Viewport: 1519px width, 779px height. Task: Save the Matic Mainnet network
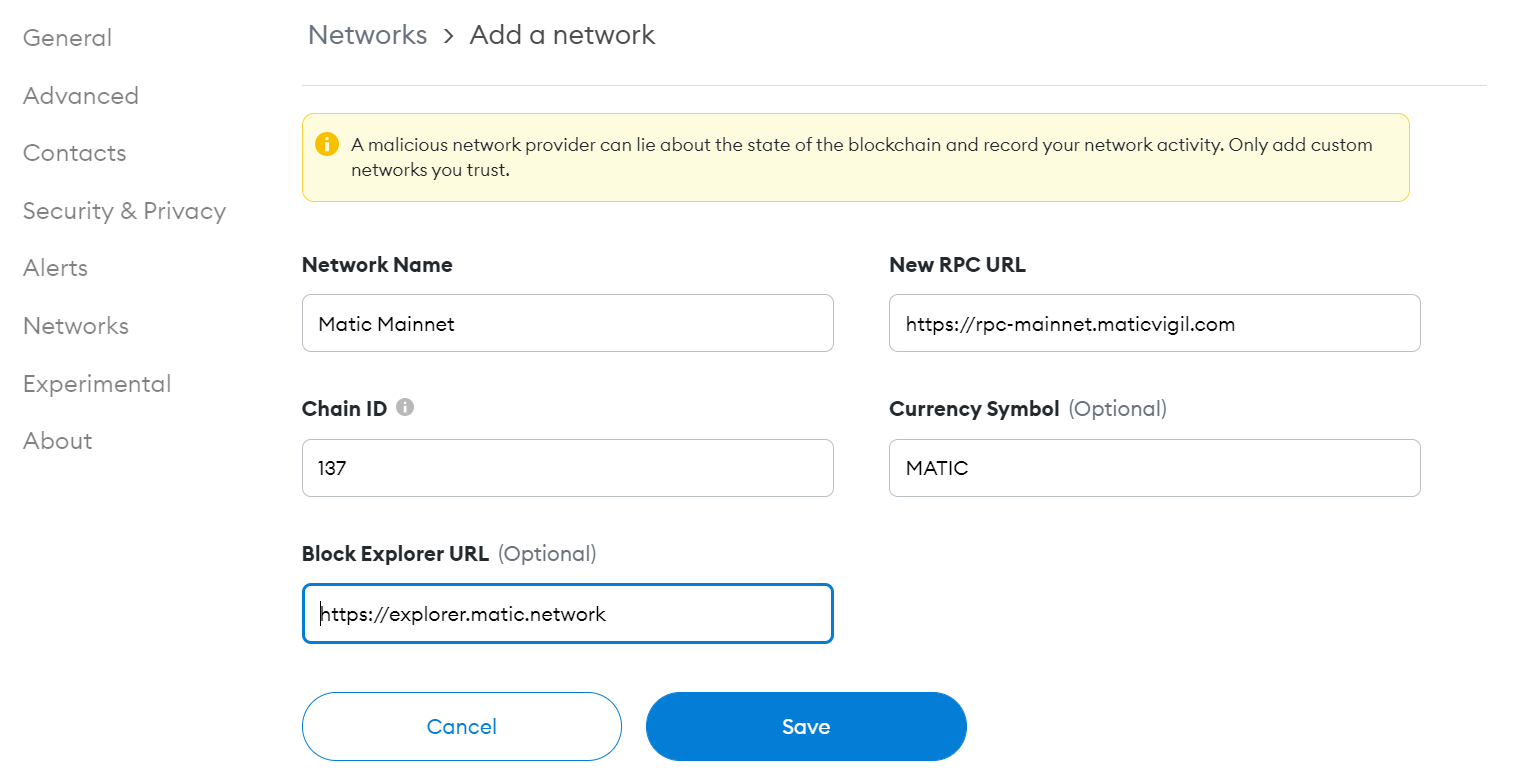[x=806, y=726]
